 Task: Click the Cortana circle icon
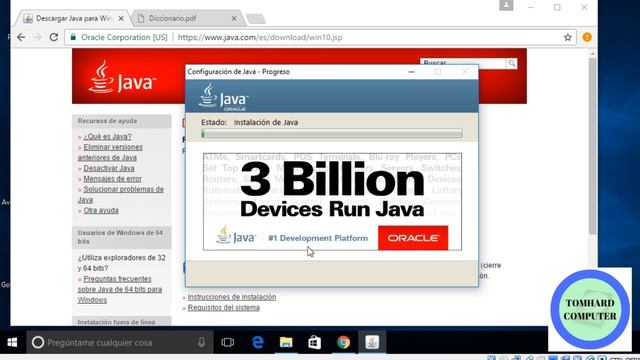coord(38,342)
